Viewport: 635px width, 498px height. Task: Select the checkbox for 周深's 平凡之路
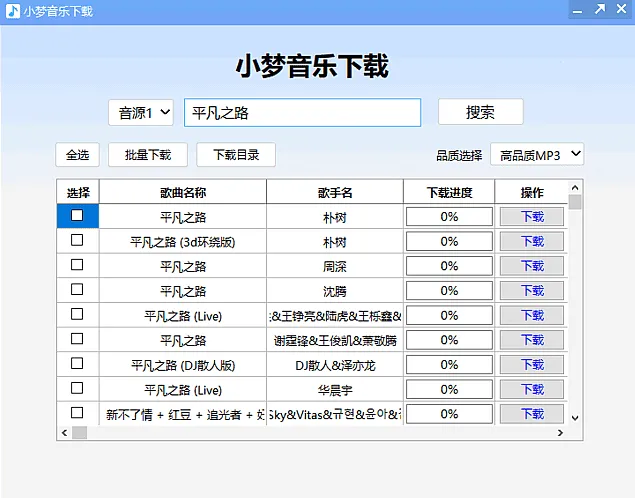click(77, 265)
